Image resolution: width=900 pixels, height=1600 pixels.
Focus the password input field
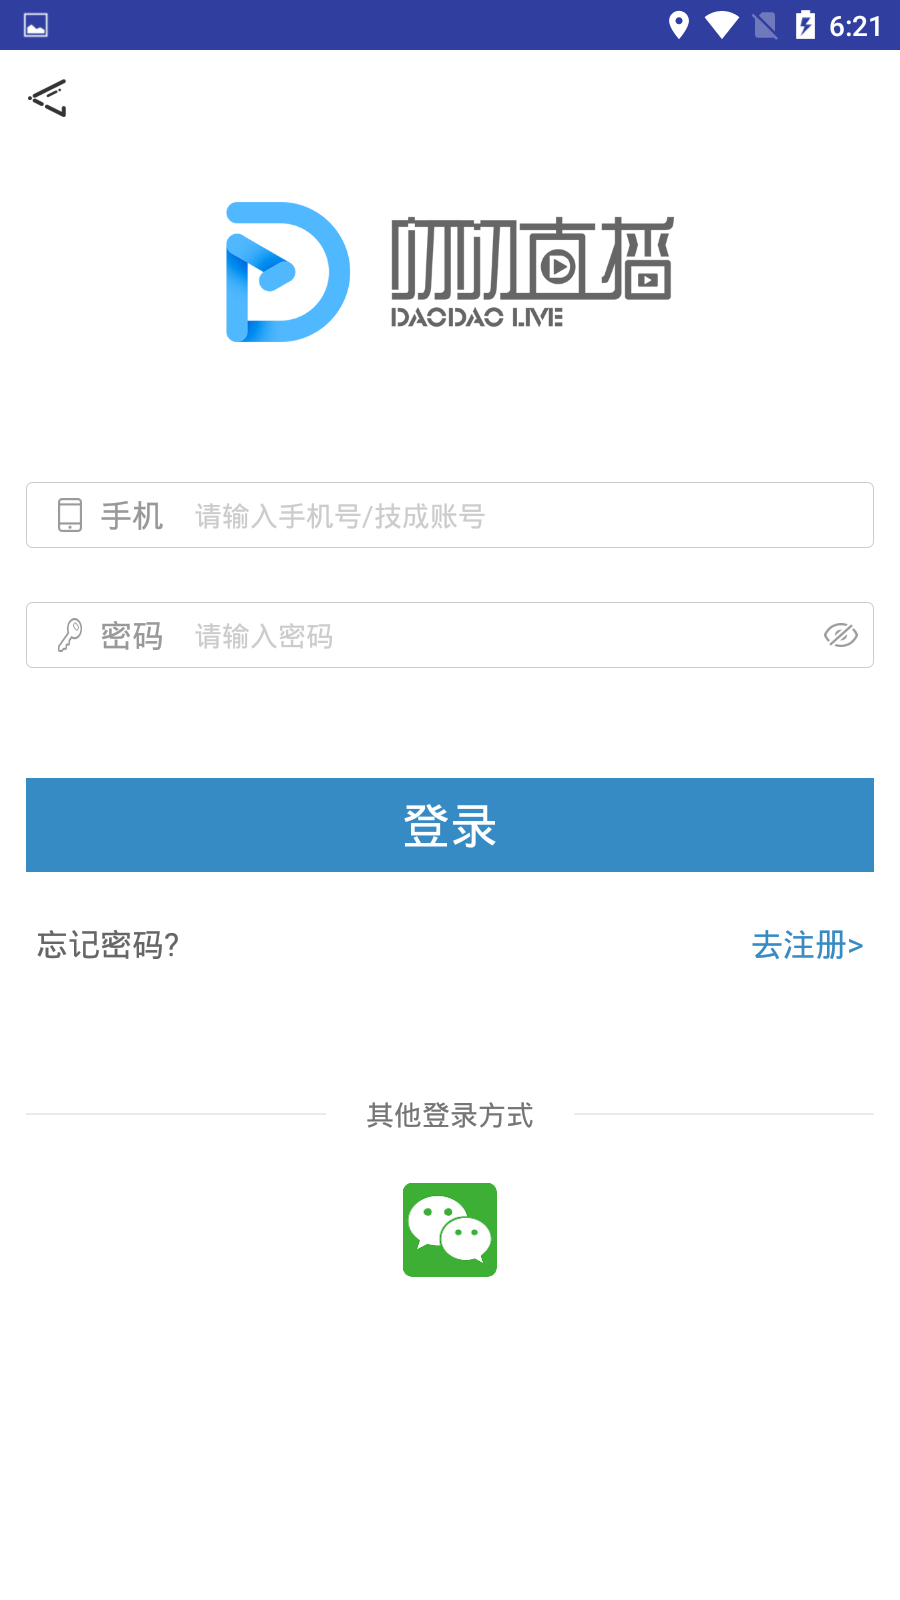(x=450, y=635)
